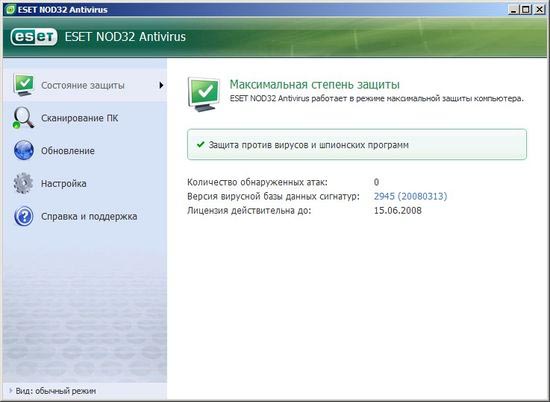Expand the Вид: обычный режим arrow
Image resolution: width=550 pixels, height=402 pixels.
11,390
